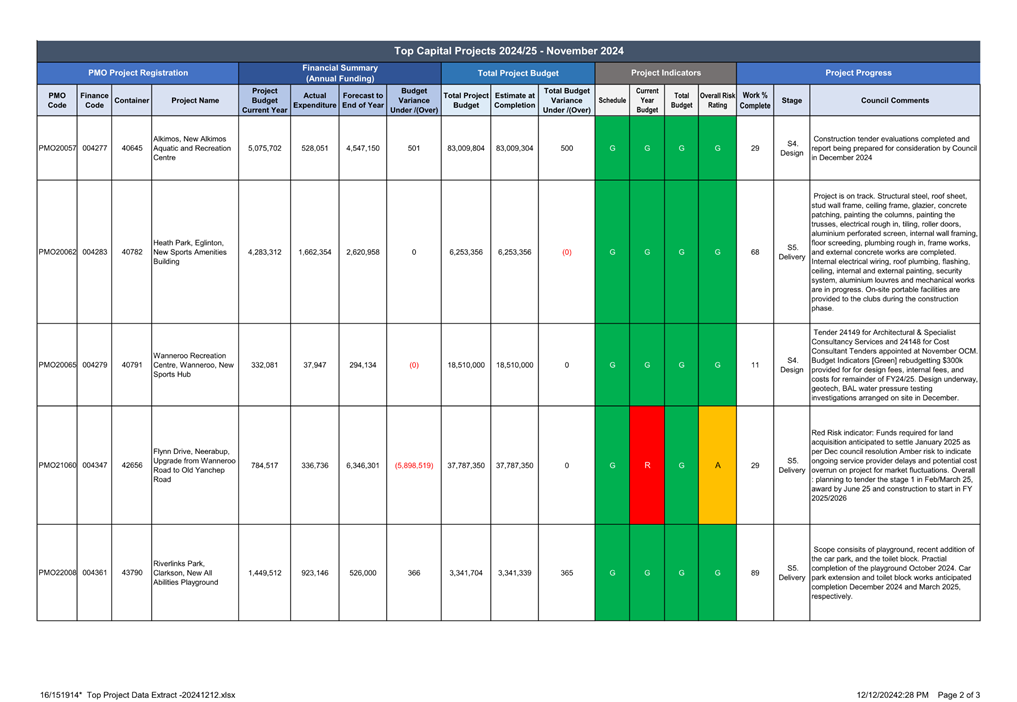Click the red Current Year Budget indicator

647,465
